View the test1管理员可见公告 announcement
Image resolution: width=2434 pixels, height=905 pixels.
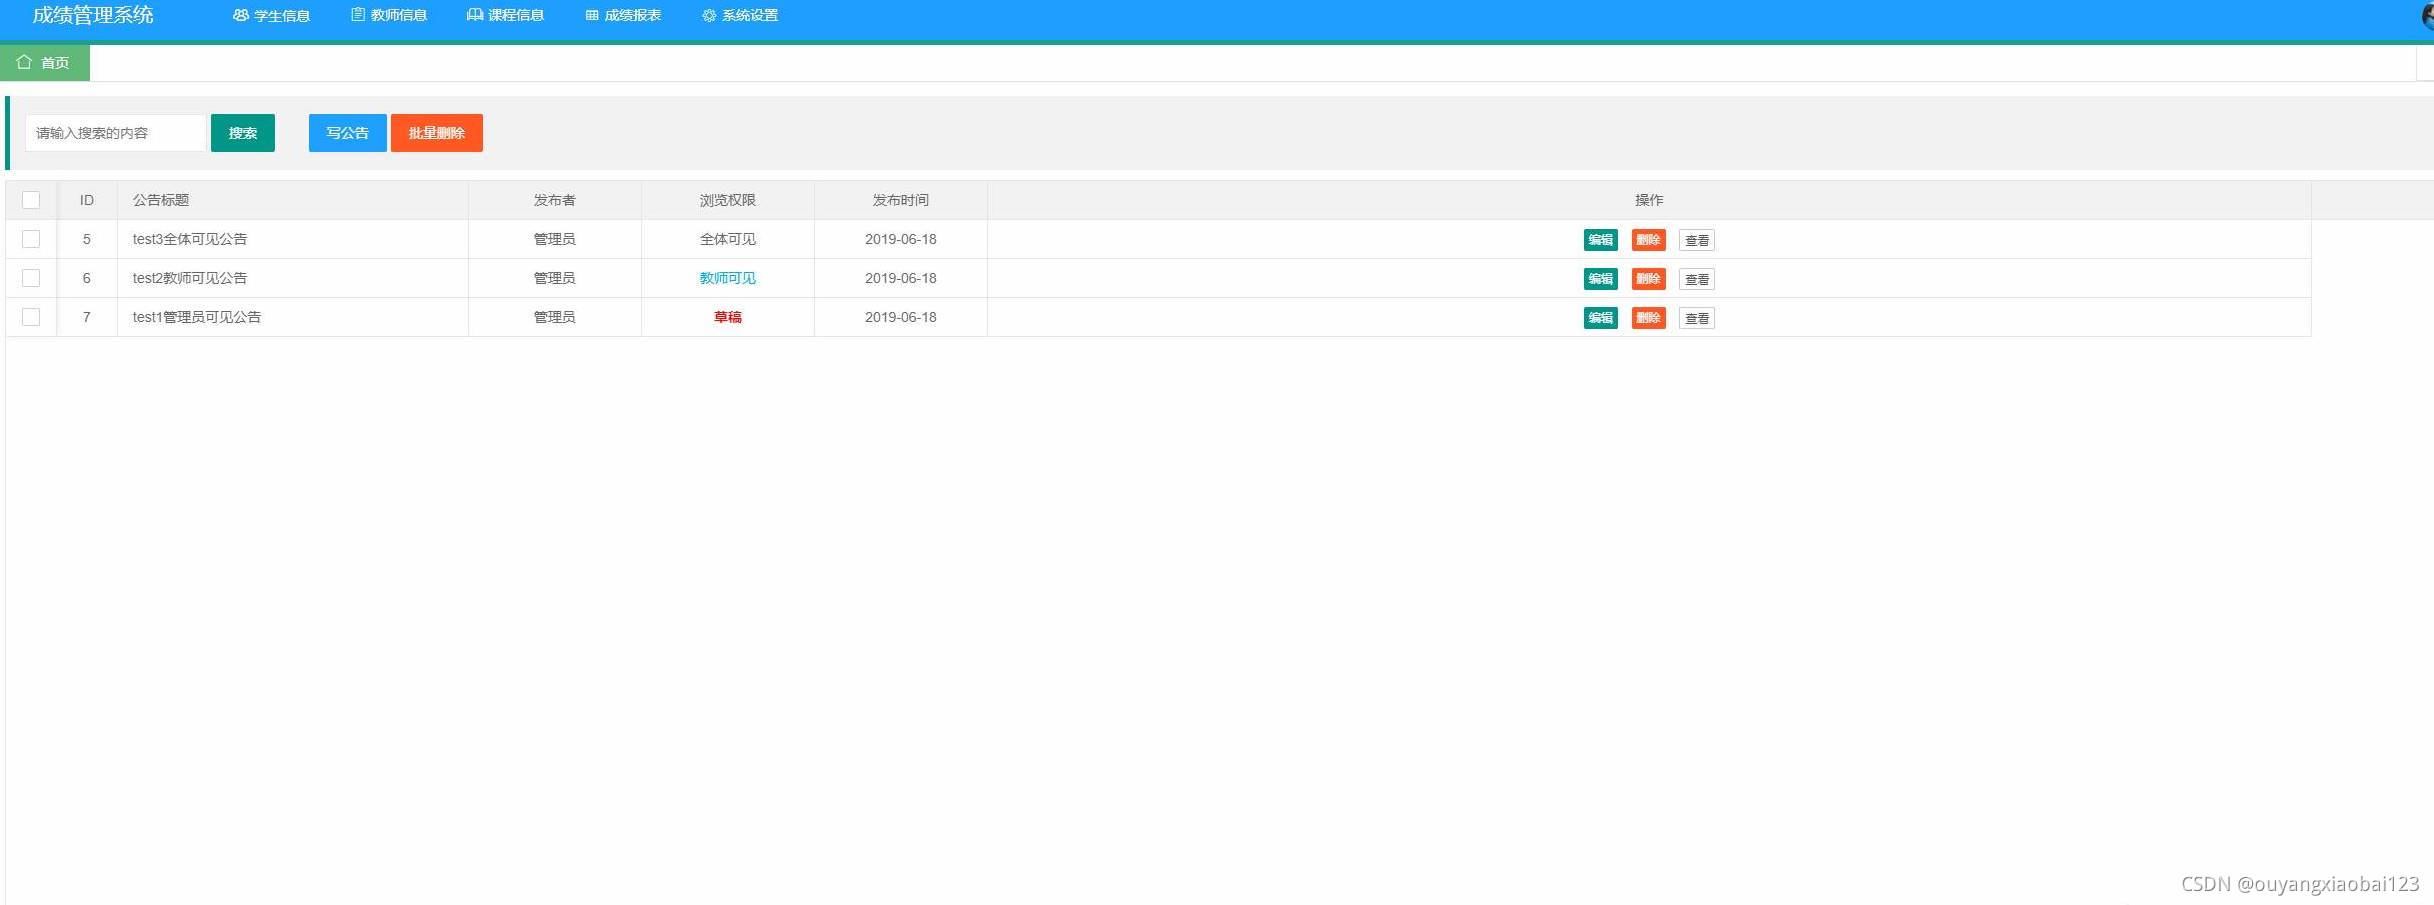[x=1697, y=318]
